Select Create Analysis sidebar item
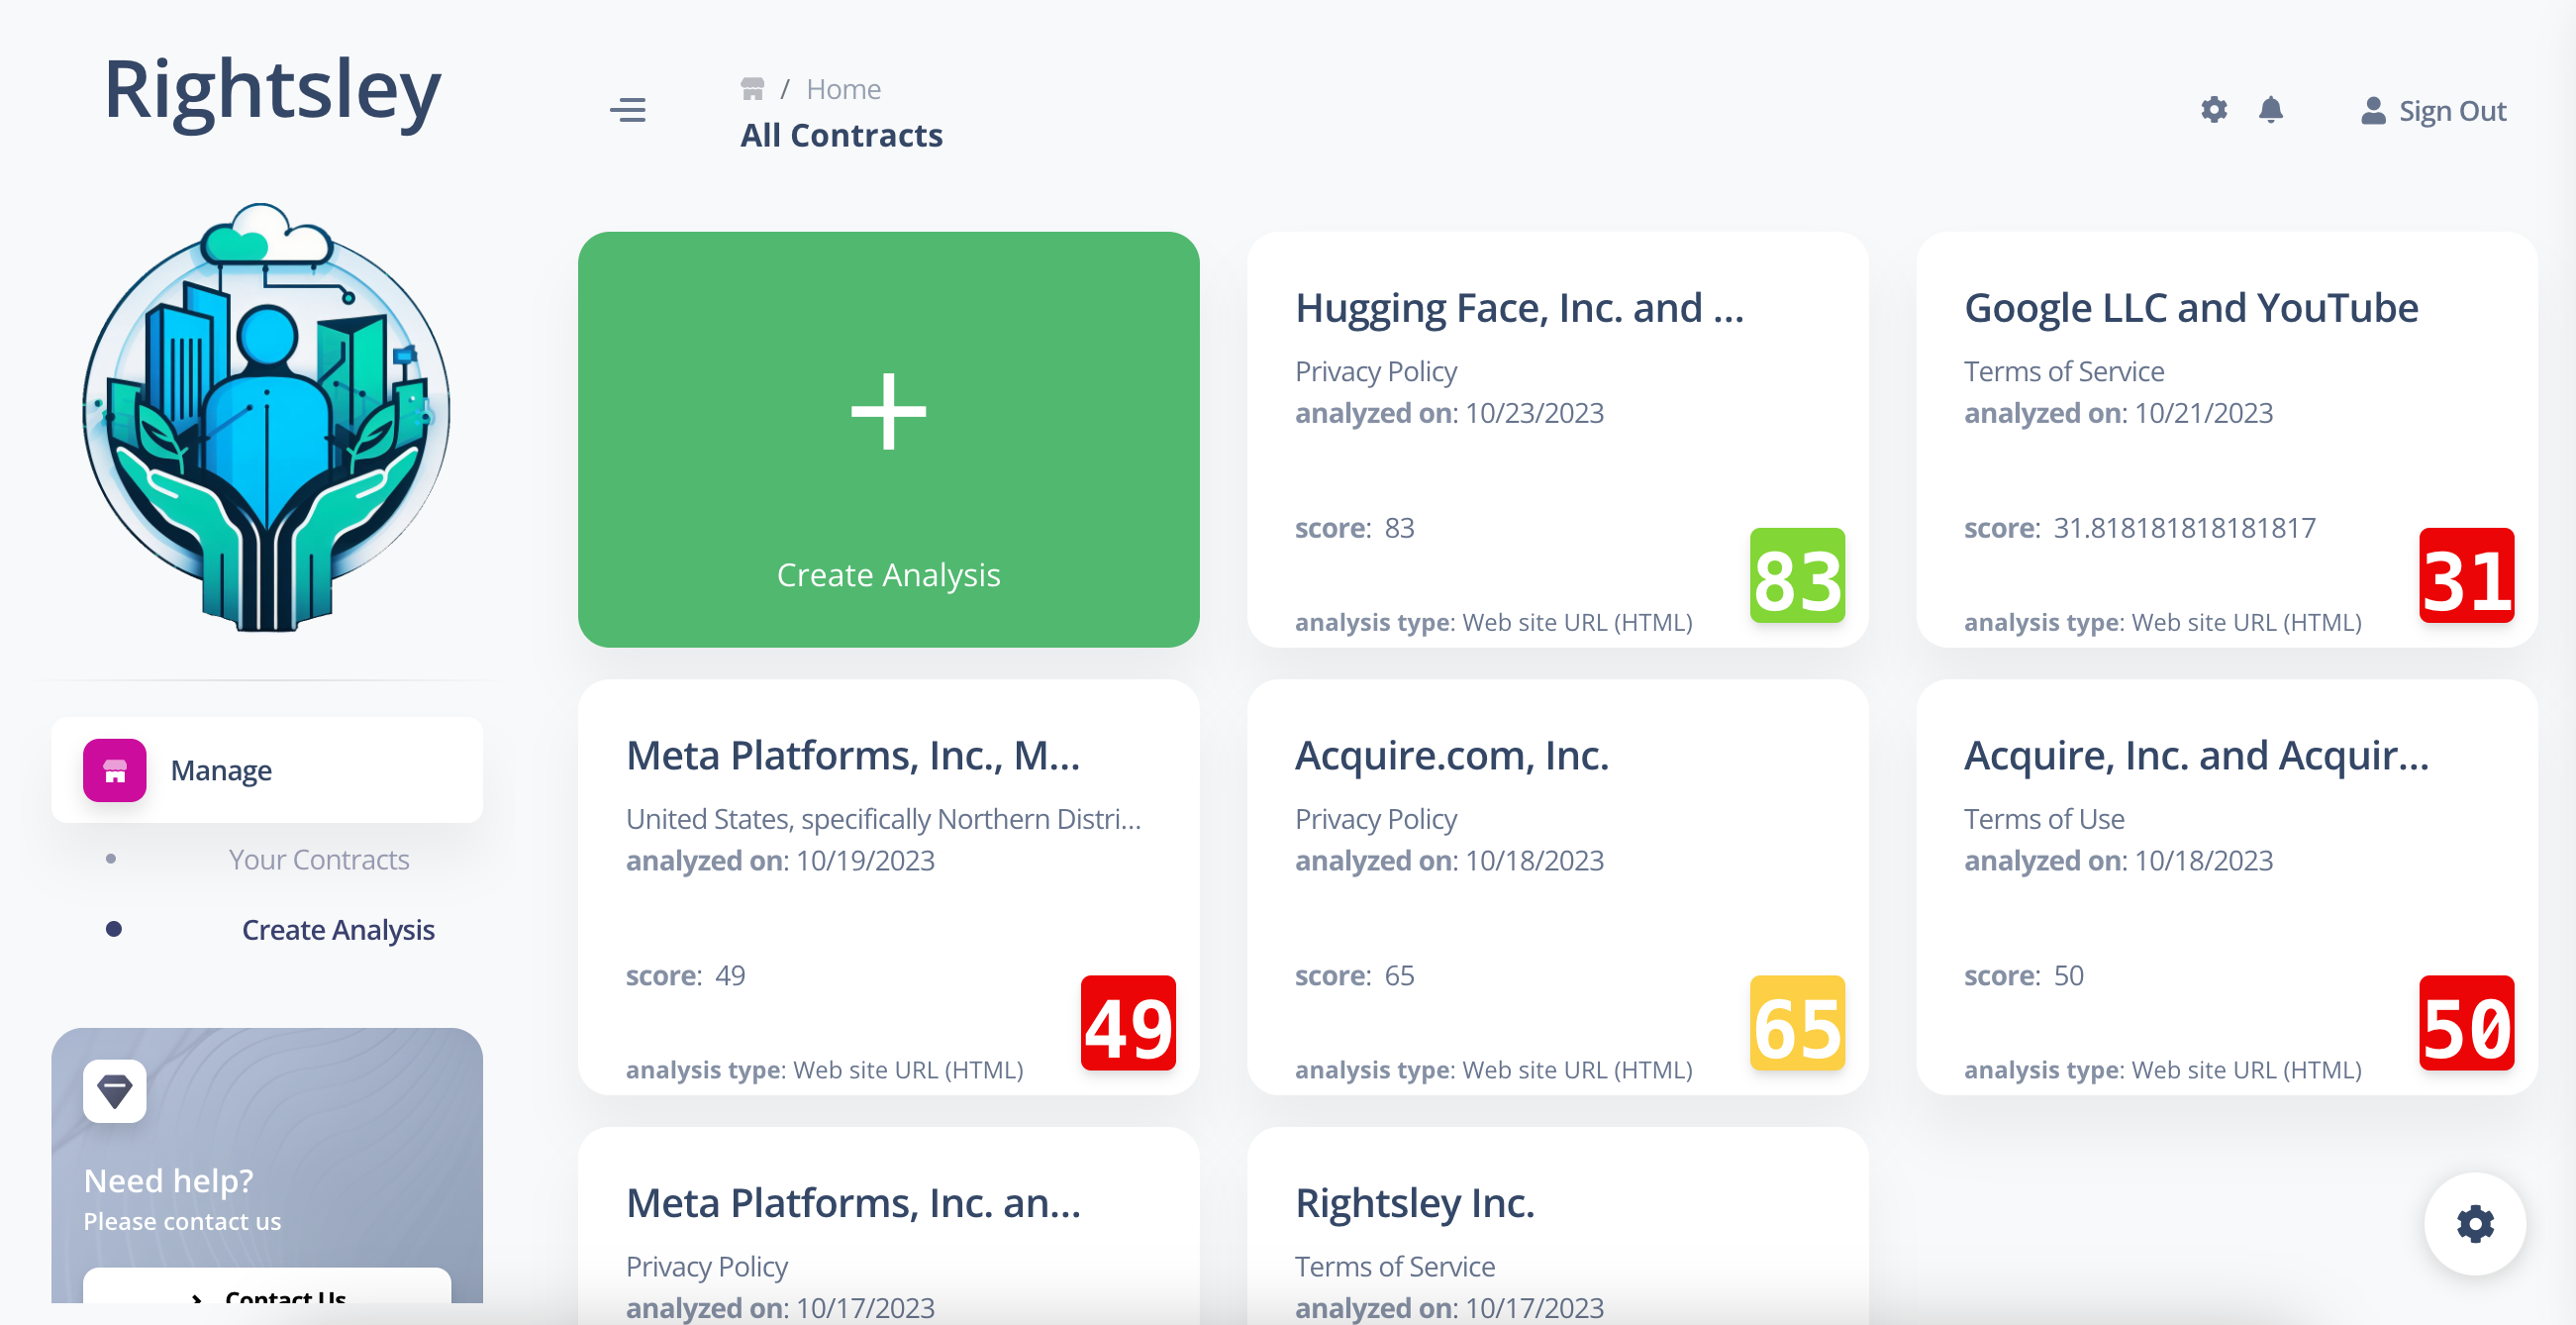The height and width of the screenshot is (1325, 2576). click(338, 929)
